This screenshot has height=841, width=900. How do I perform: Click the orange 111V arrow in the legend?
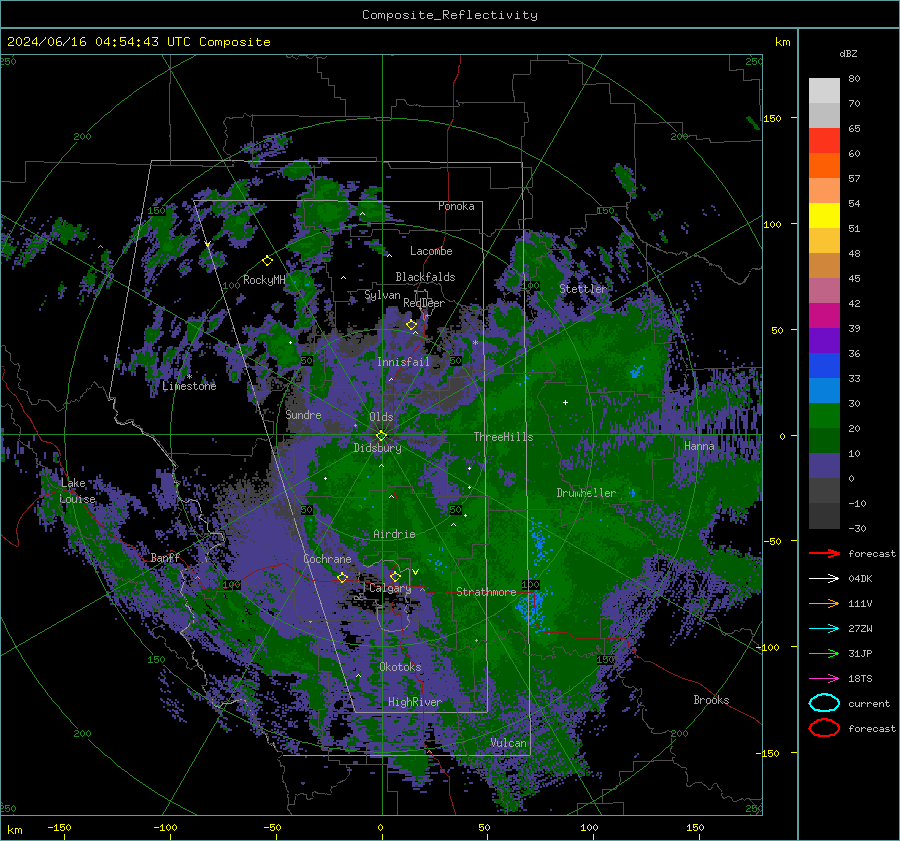pos(824,603)
